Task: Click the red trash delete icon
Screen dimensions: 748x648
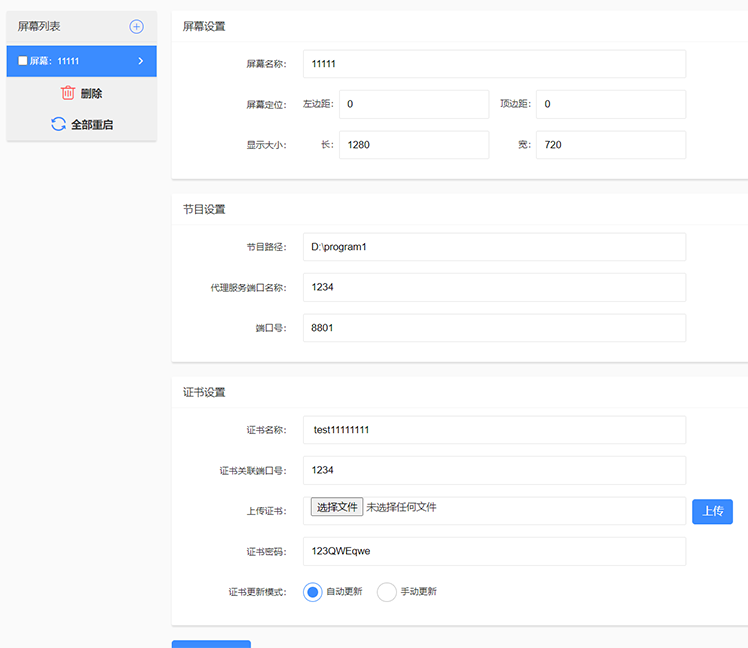Action: [x=68, y=93]
